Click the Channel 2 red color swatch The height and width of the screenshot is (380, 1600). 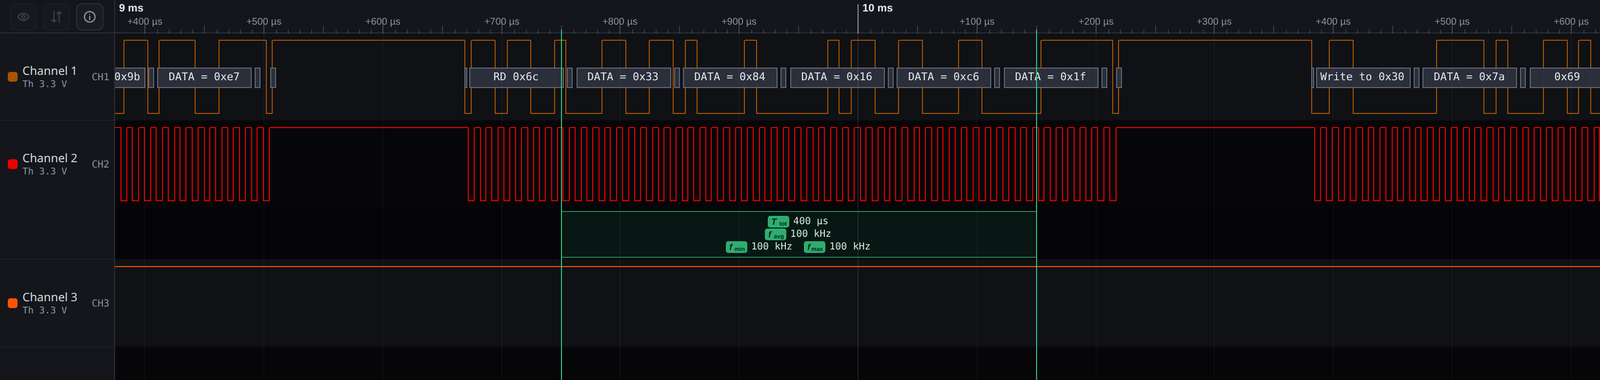pos(12,164)
